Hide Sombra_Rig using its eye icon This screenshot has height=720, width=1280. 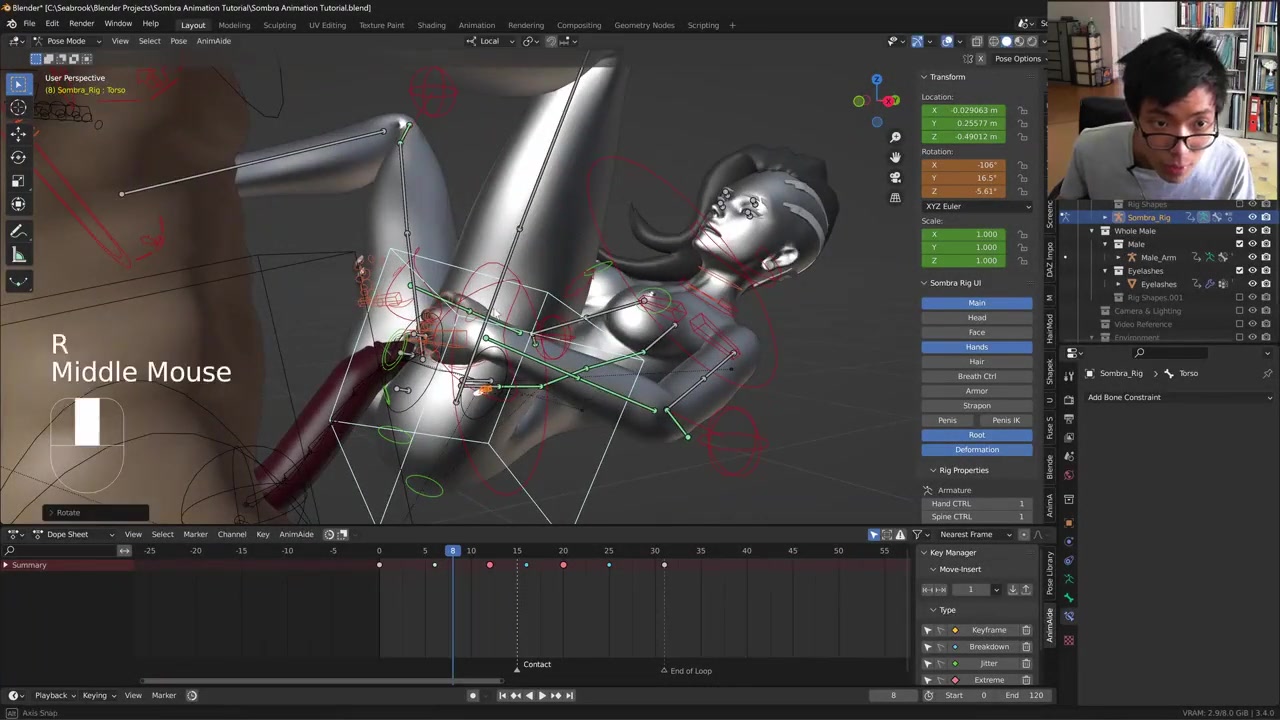[x=1252, y=217]
